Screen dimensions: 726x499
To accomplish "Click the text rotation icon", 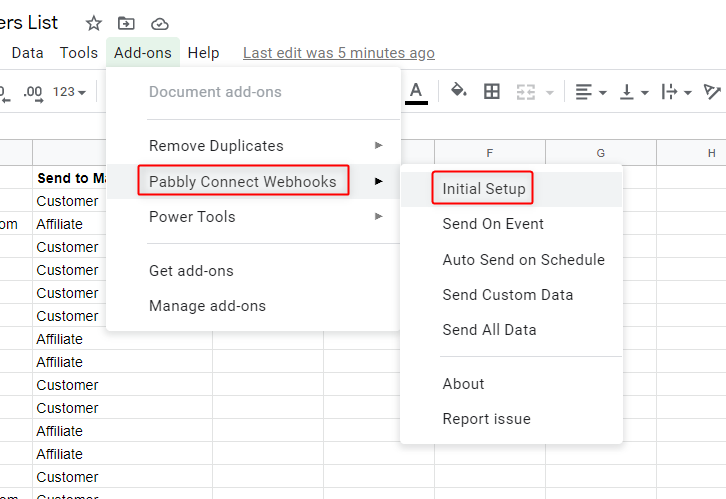I will click(712, 92).
